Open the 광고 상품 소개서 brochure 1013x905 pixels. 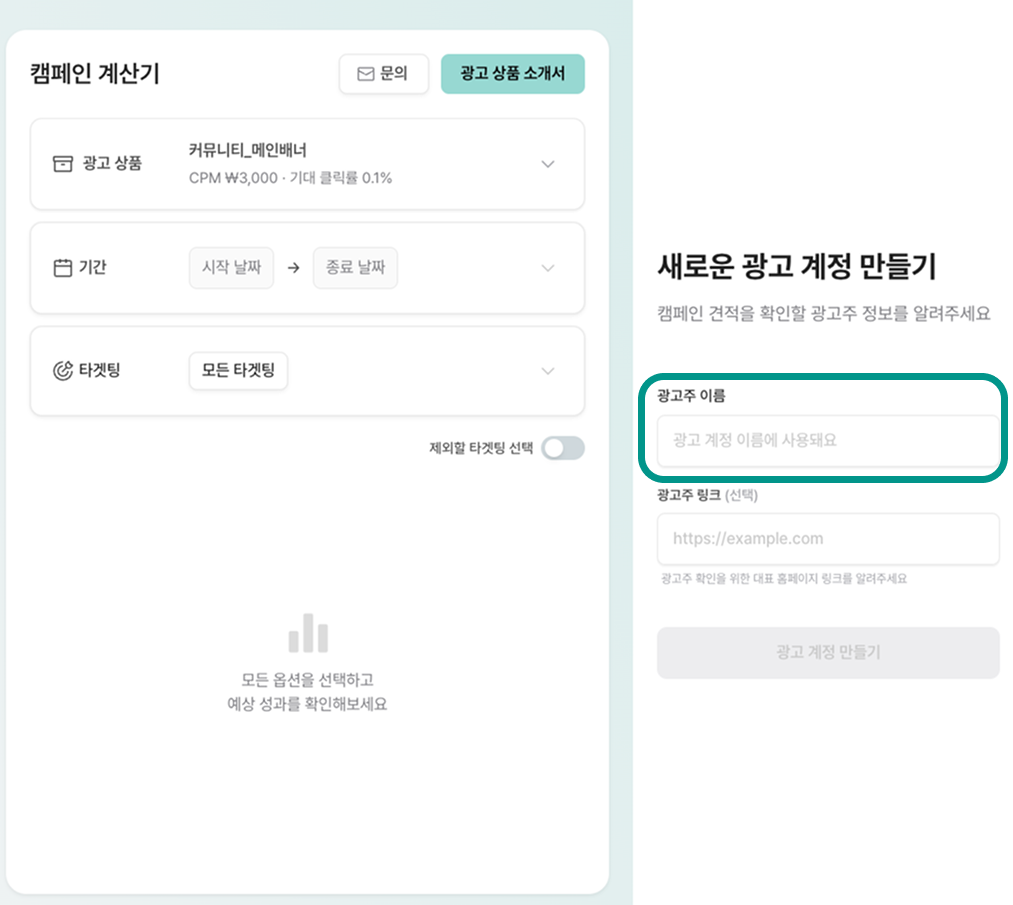pos(512,74)
